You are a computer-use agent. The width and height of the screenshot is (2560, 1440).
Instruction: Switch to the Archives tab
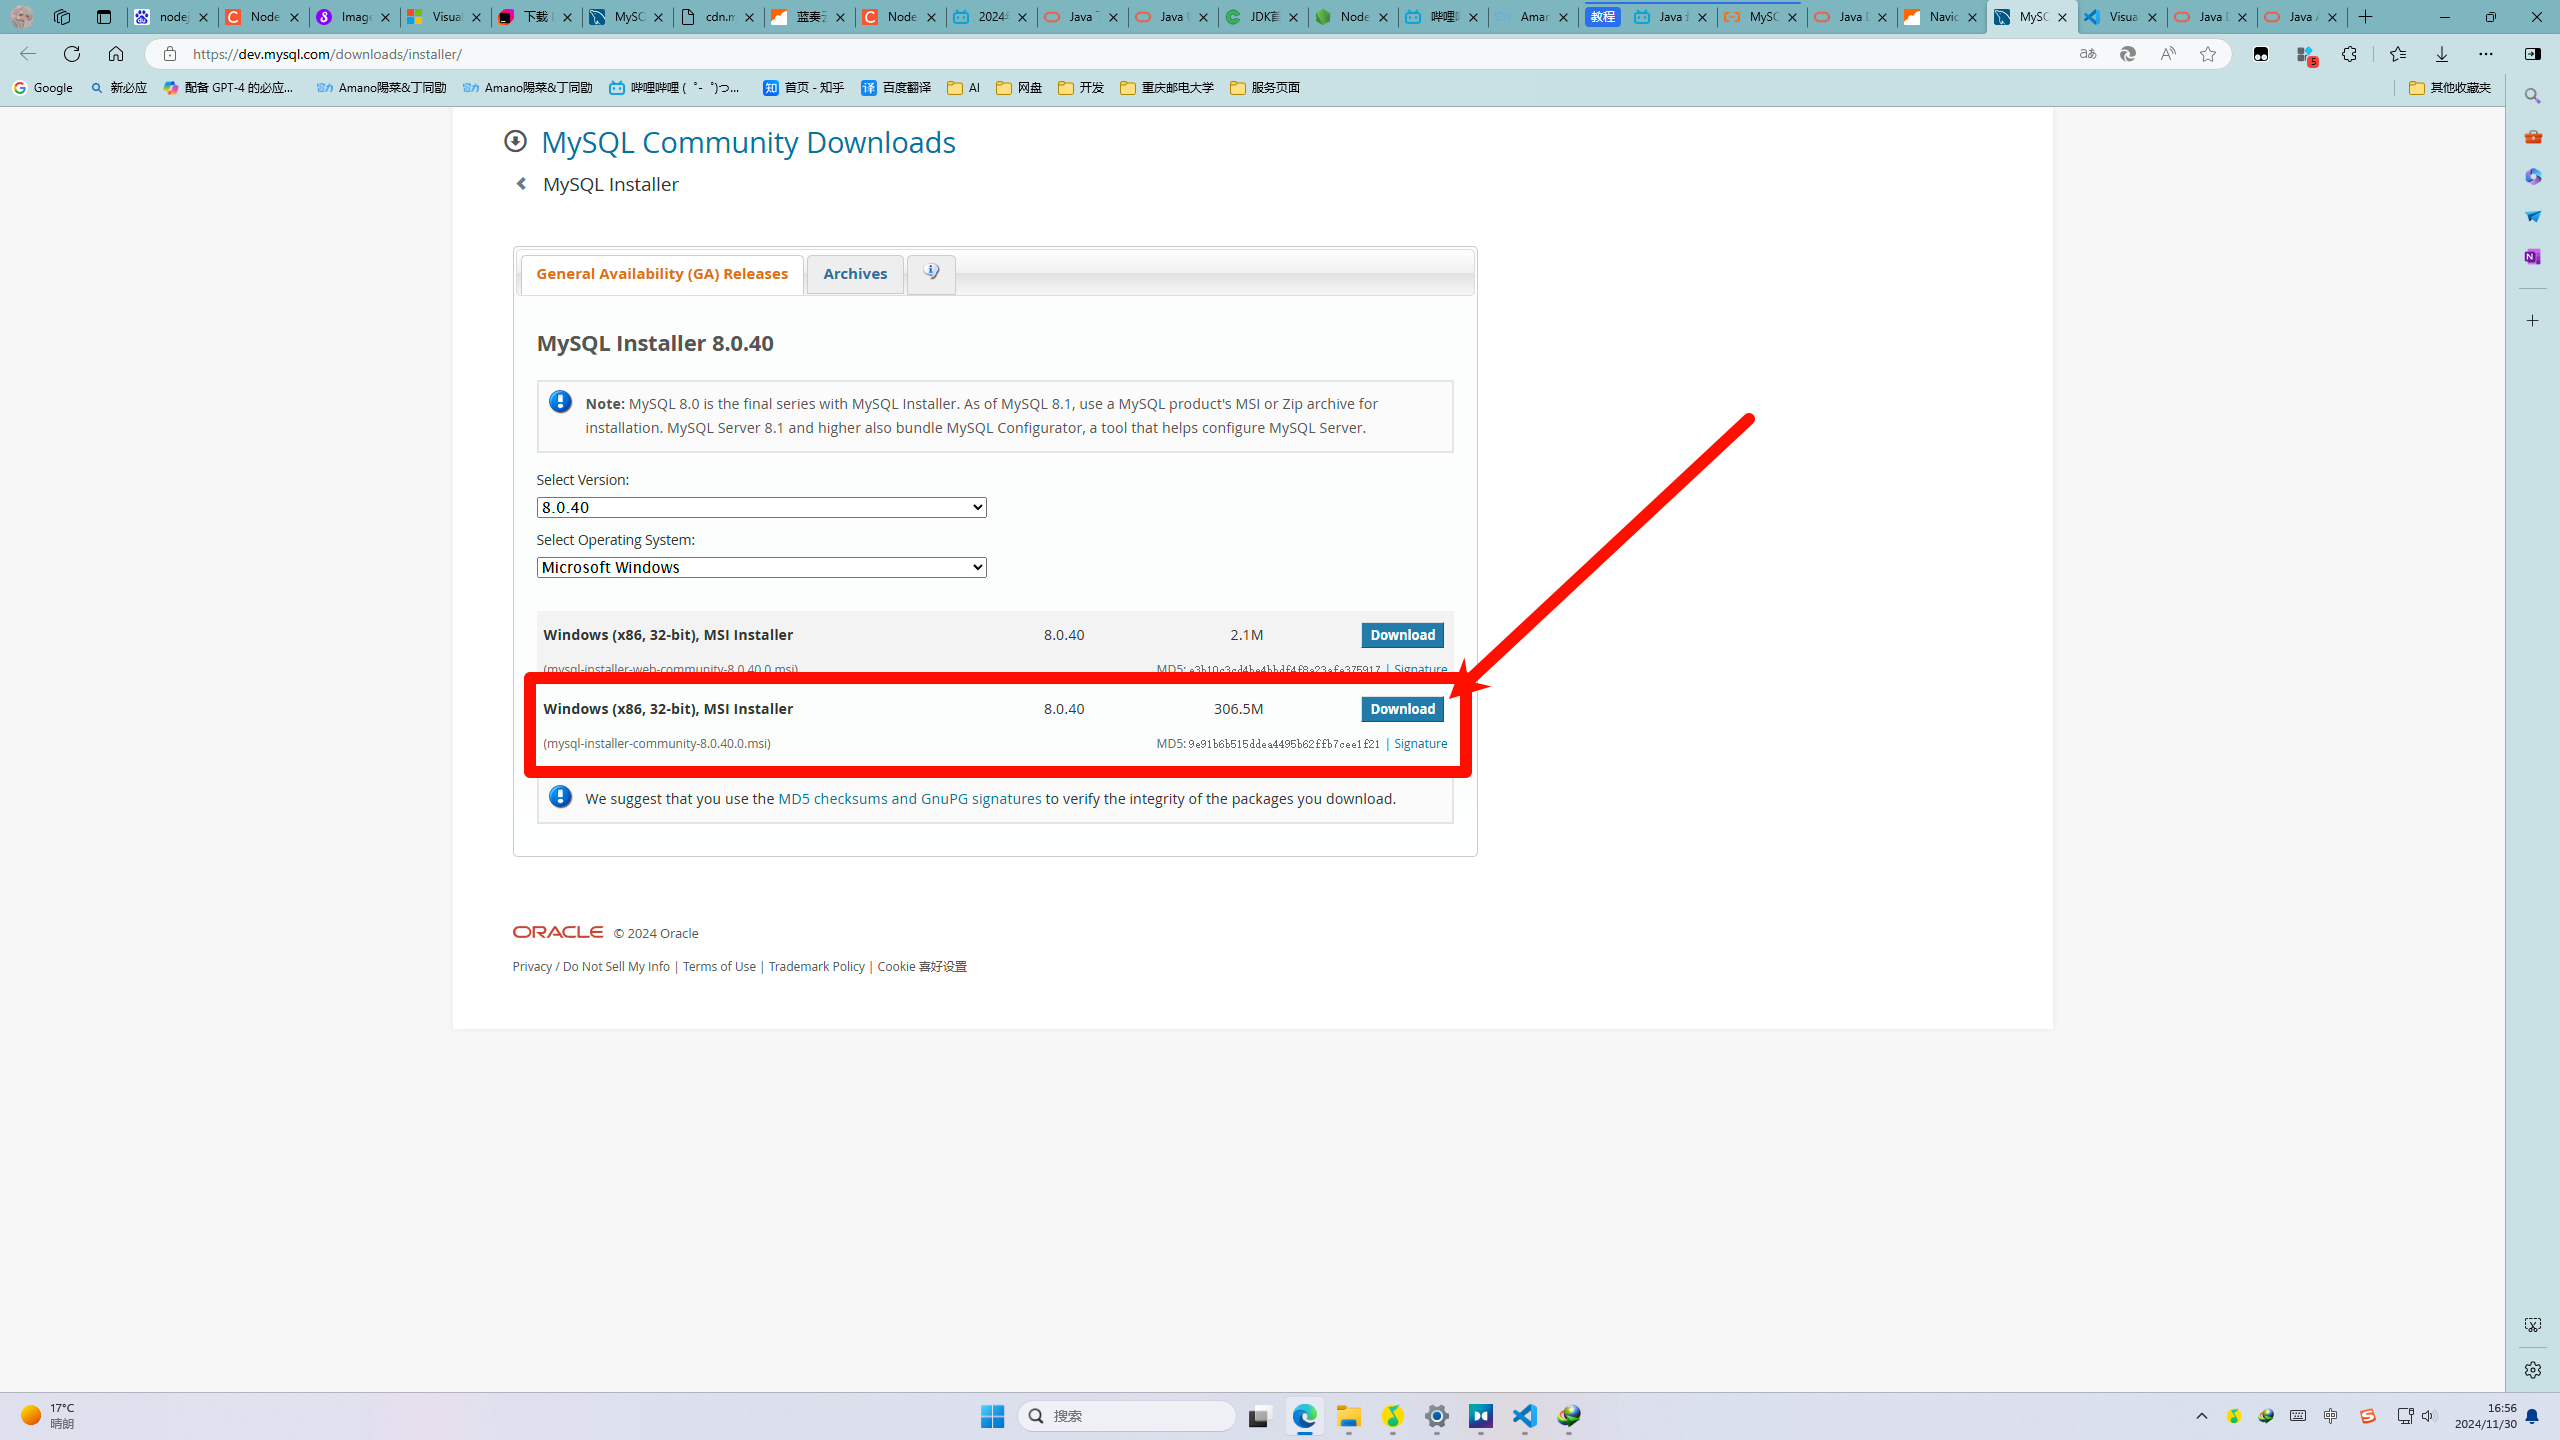pyautogui.click(x=855, y=274)
